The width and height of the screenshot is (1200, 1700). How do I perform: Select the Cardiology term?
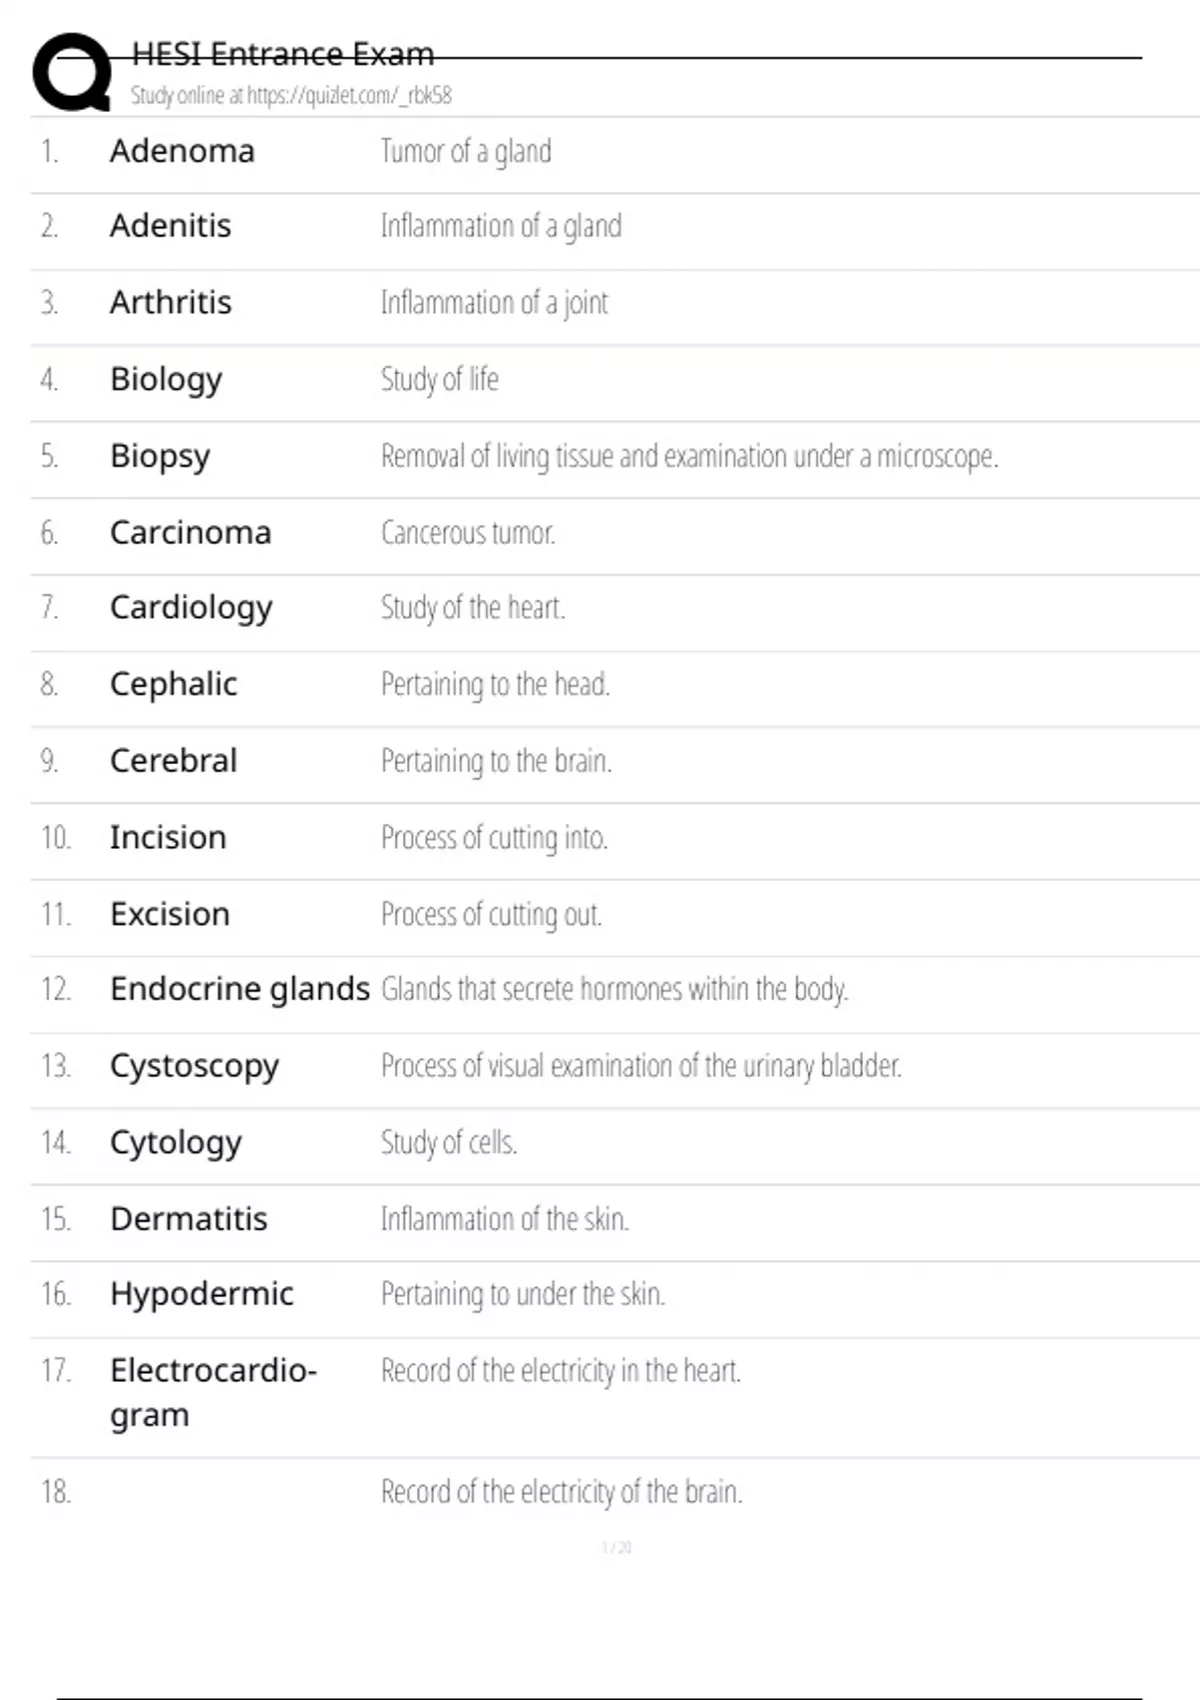click(191, 608)
